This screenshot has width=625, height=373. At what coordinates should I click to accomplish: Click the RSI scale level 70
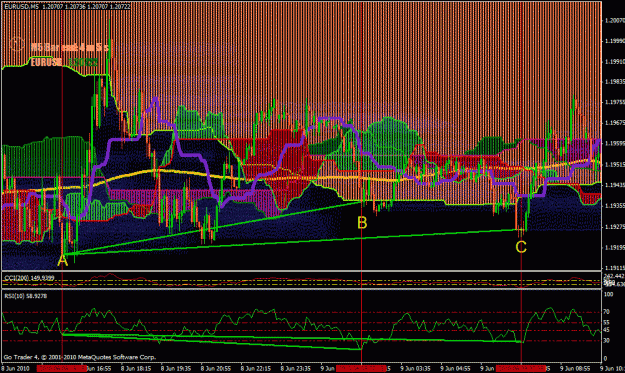click(x=607, y=311)
